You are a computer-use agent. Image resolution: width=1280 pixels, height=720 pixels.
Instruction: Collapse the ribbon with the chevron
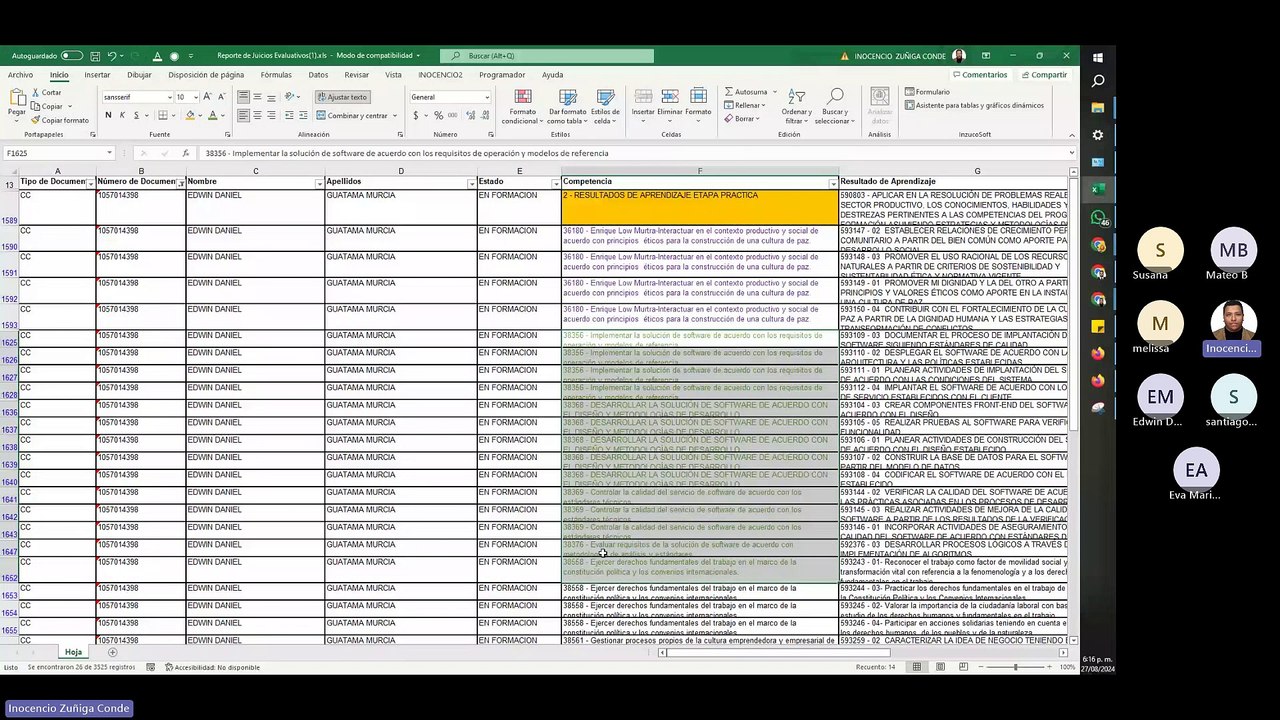(1072, 134)
